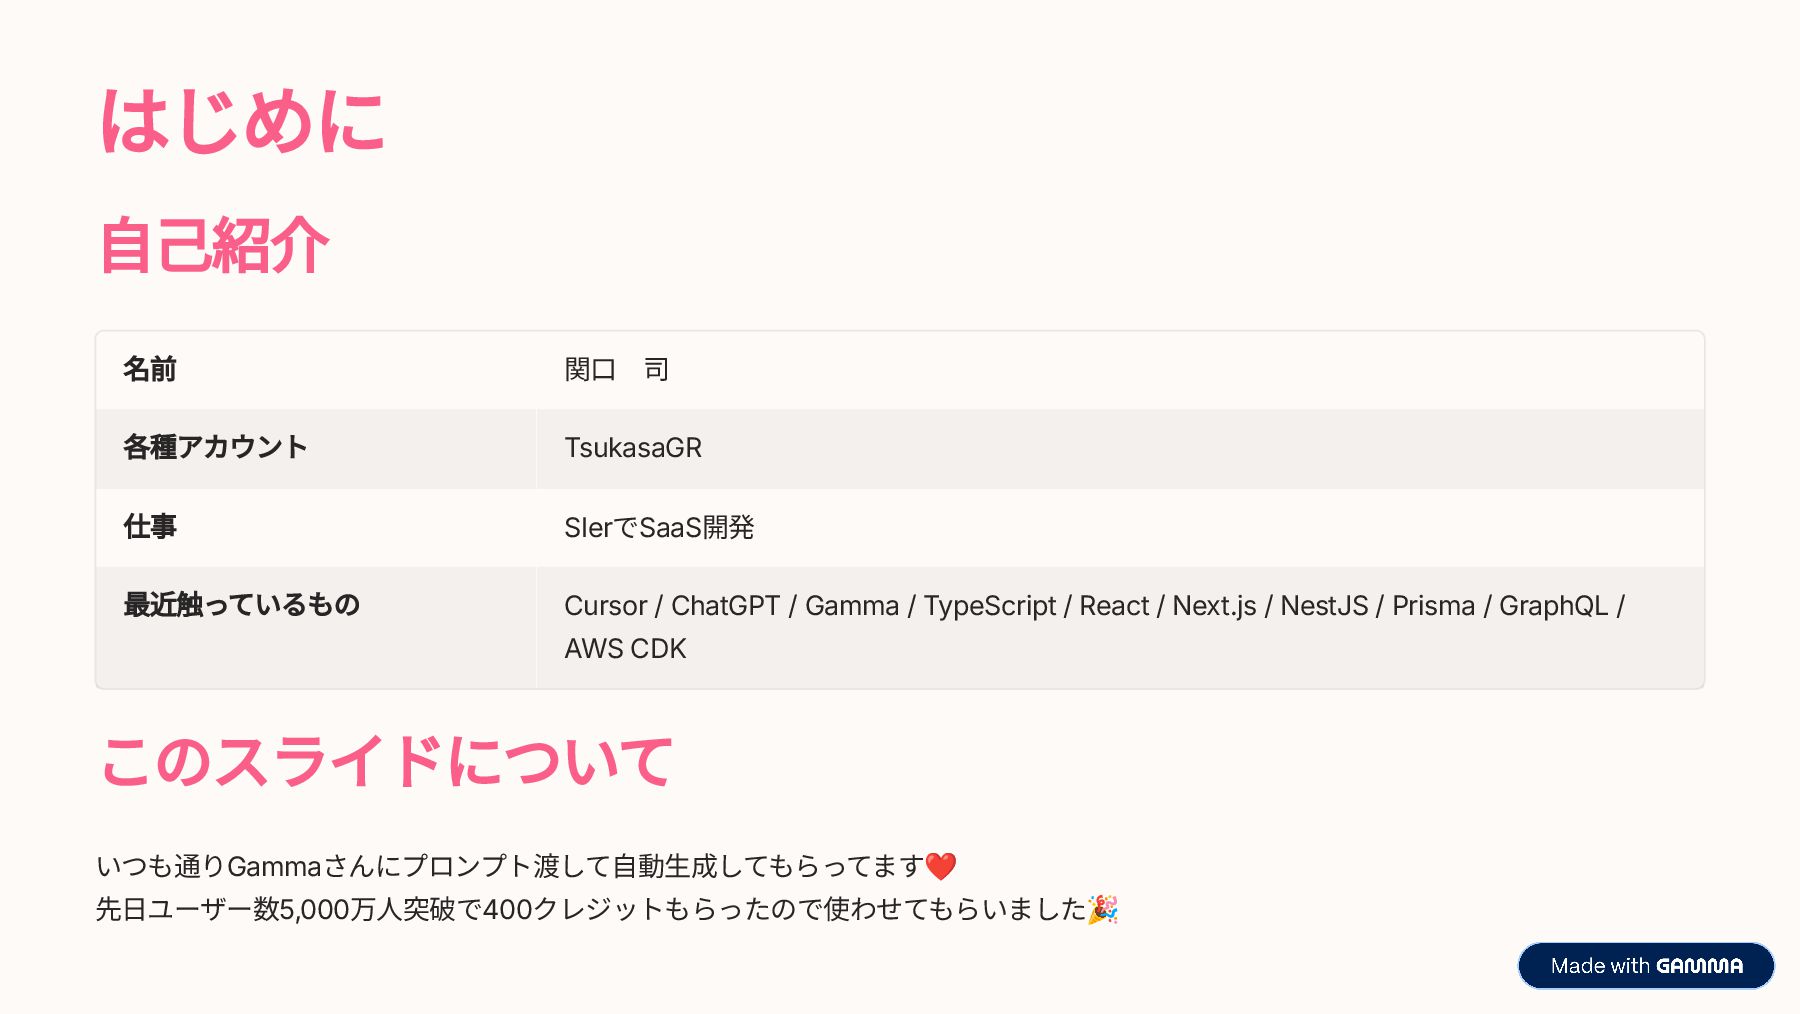The image size is (1800, 1014).
Task: Select the SIerでSaaS開発 cell
Action: [659, 527]
